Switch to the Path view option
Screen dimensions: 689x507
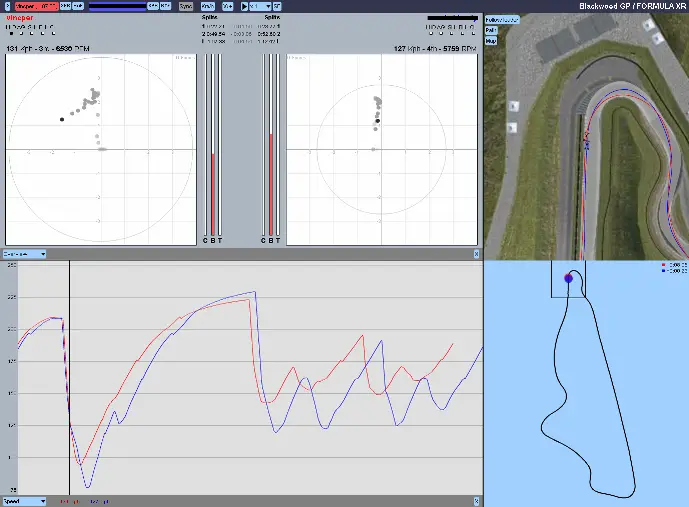492,30
